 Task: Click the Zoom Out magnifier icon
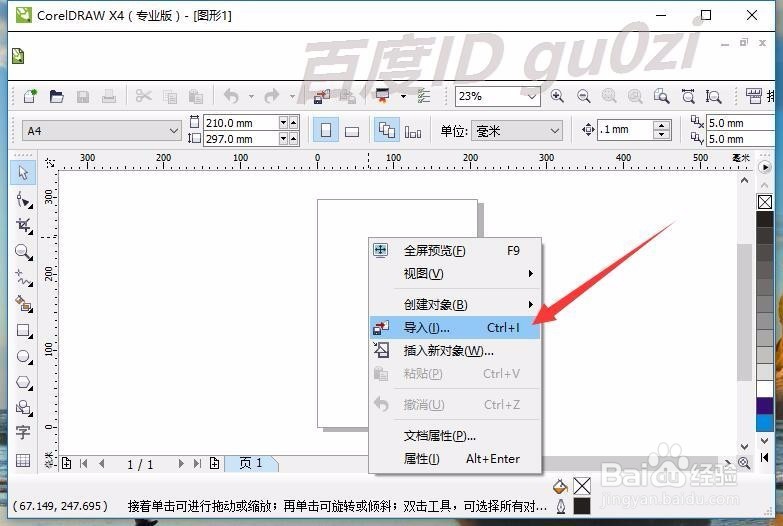(583, 95)
